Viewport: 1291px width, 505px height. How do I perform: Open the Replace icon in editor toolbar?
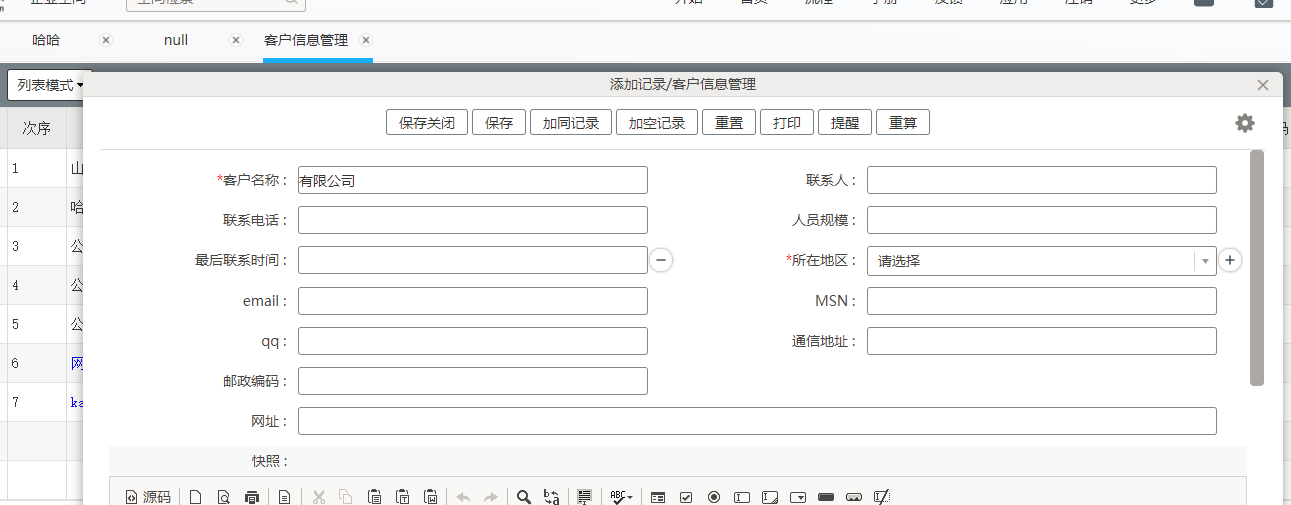pyautogui.click(x=551, y=496)
